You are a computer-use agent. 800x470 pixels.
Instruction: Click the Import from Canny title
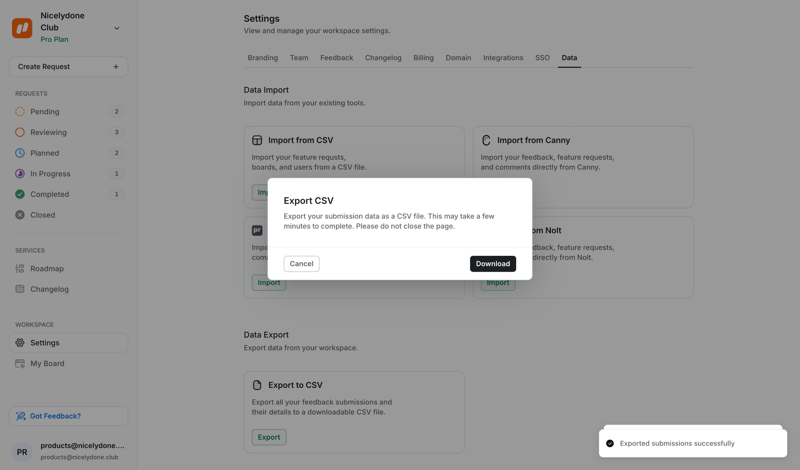[x=534, y=140]
